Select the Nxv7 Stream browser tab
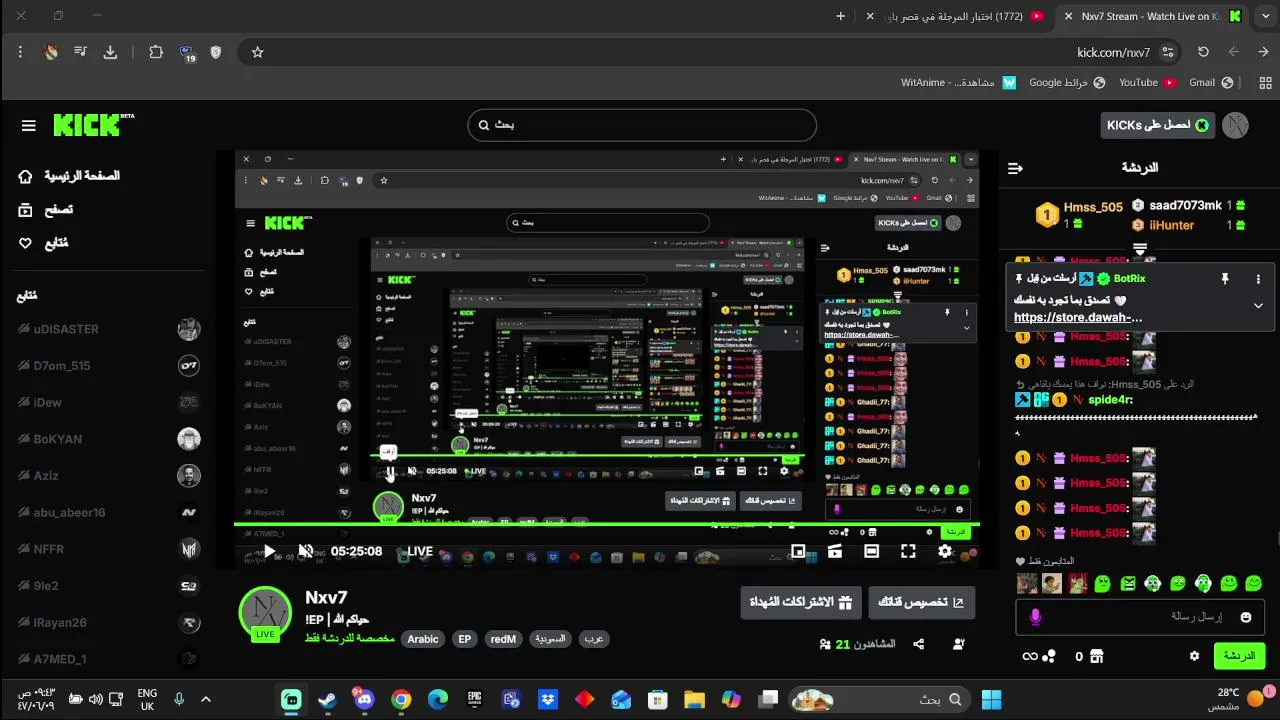The image size is (1280, 720). pyautogui.click(x=1151, y=16)
